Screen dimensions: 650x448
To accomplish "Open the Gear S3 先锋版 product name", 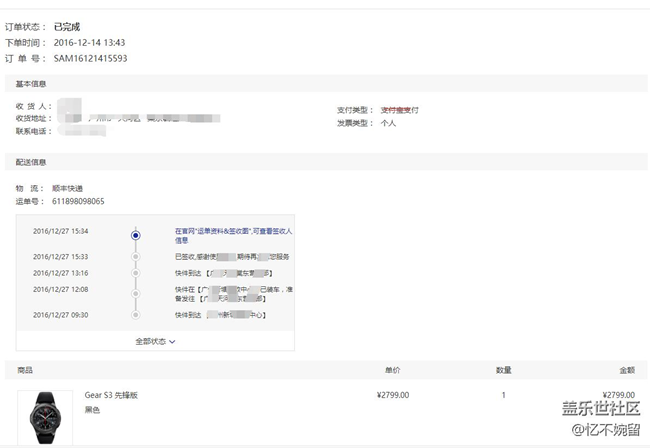I will click(x=110, y=395).
